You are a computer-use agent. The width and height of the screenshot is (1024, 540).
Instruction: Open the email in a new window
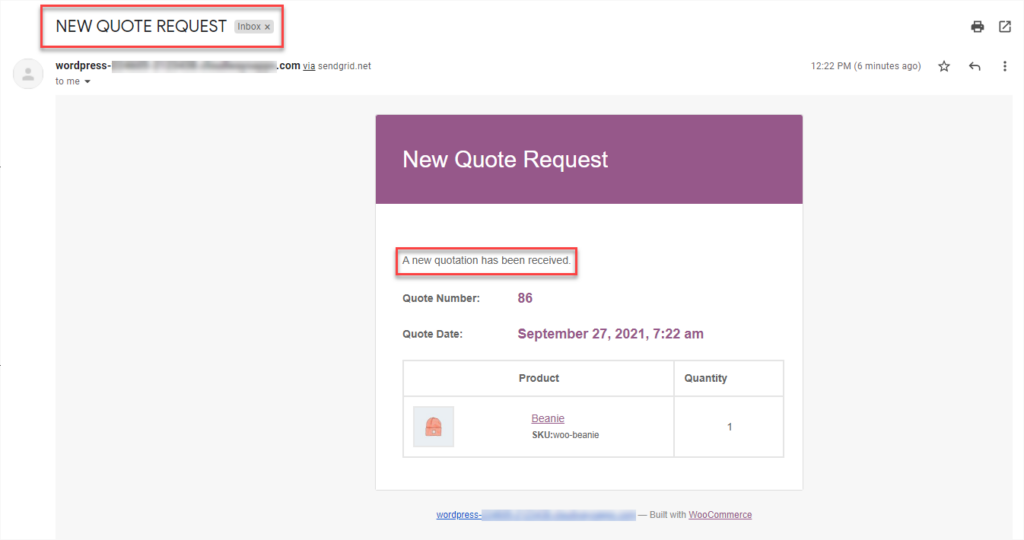(1004, 27)
